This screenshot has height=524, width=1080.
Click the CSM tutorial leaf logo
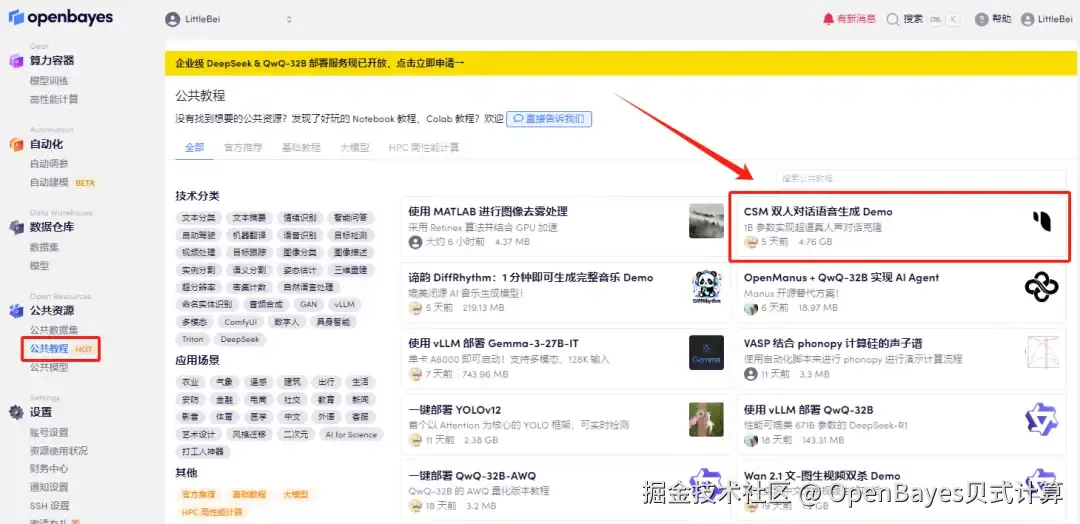(1041, 221)
